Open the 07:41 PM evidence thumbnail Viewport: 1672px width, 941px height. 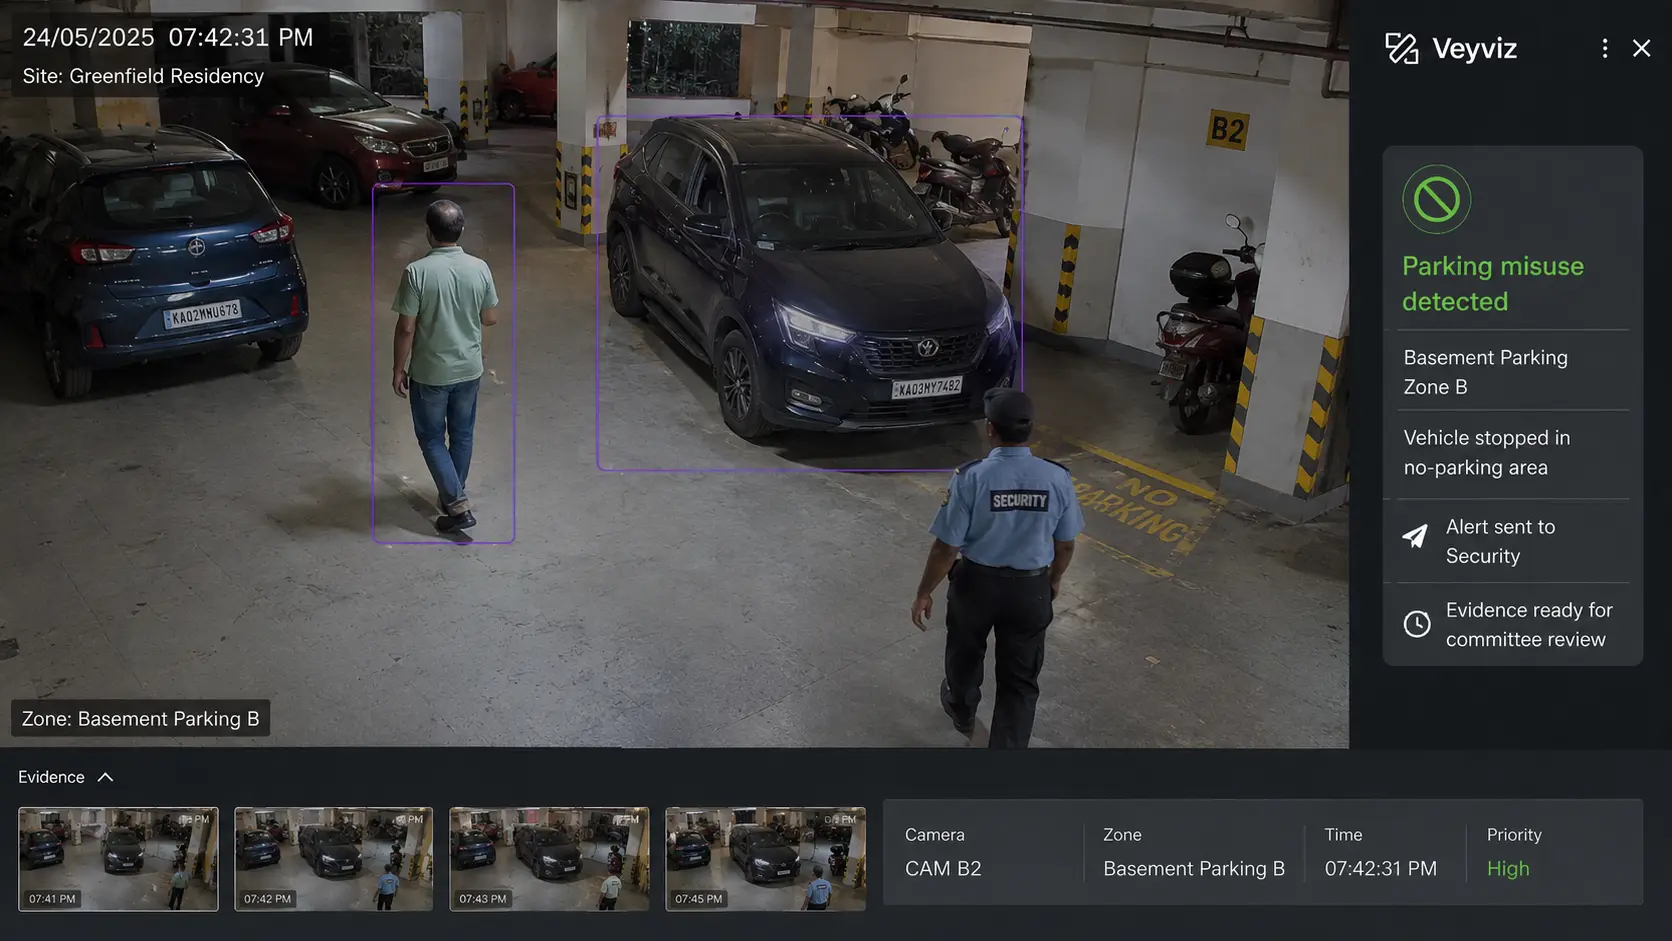(118, 859)
